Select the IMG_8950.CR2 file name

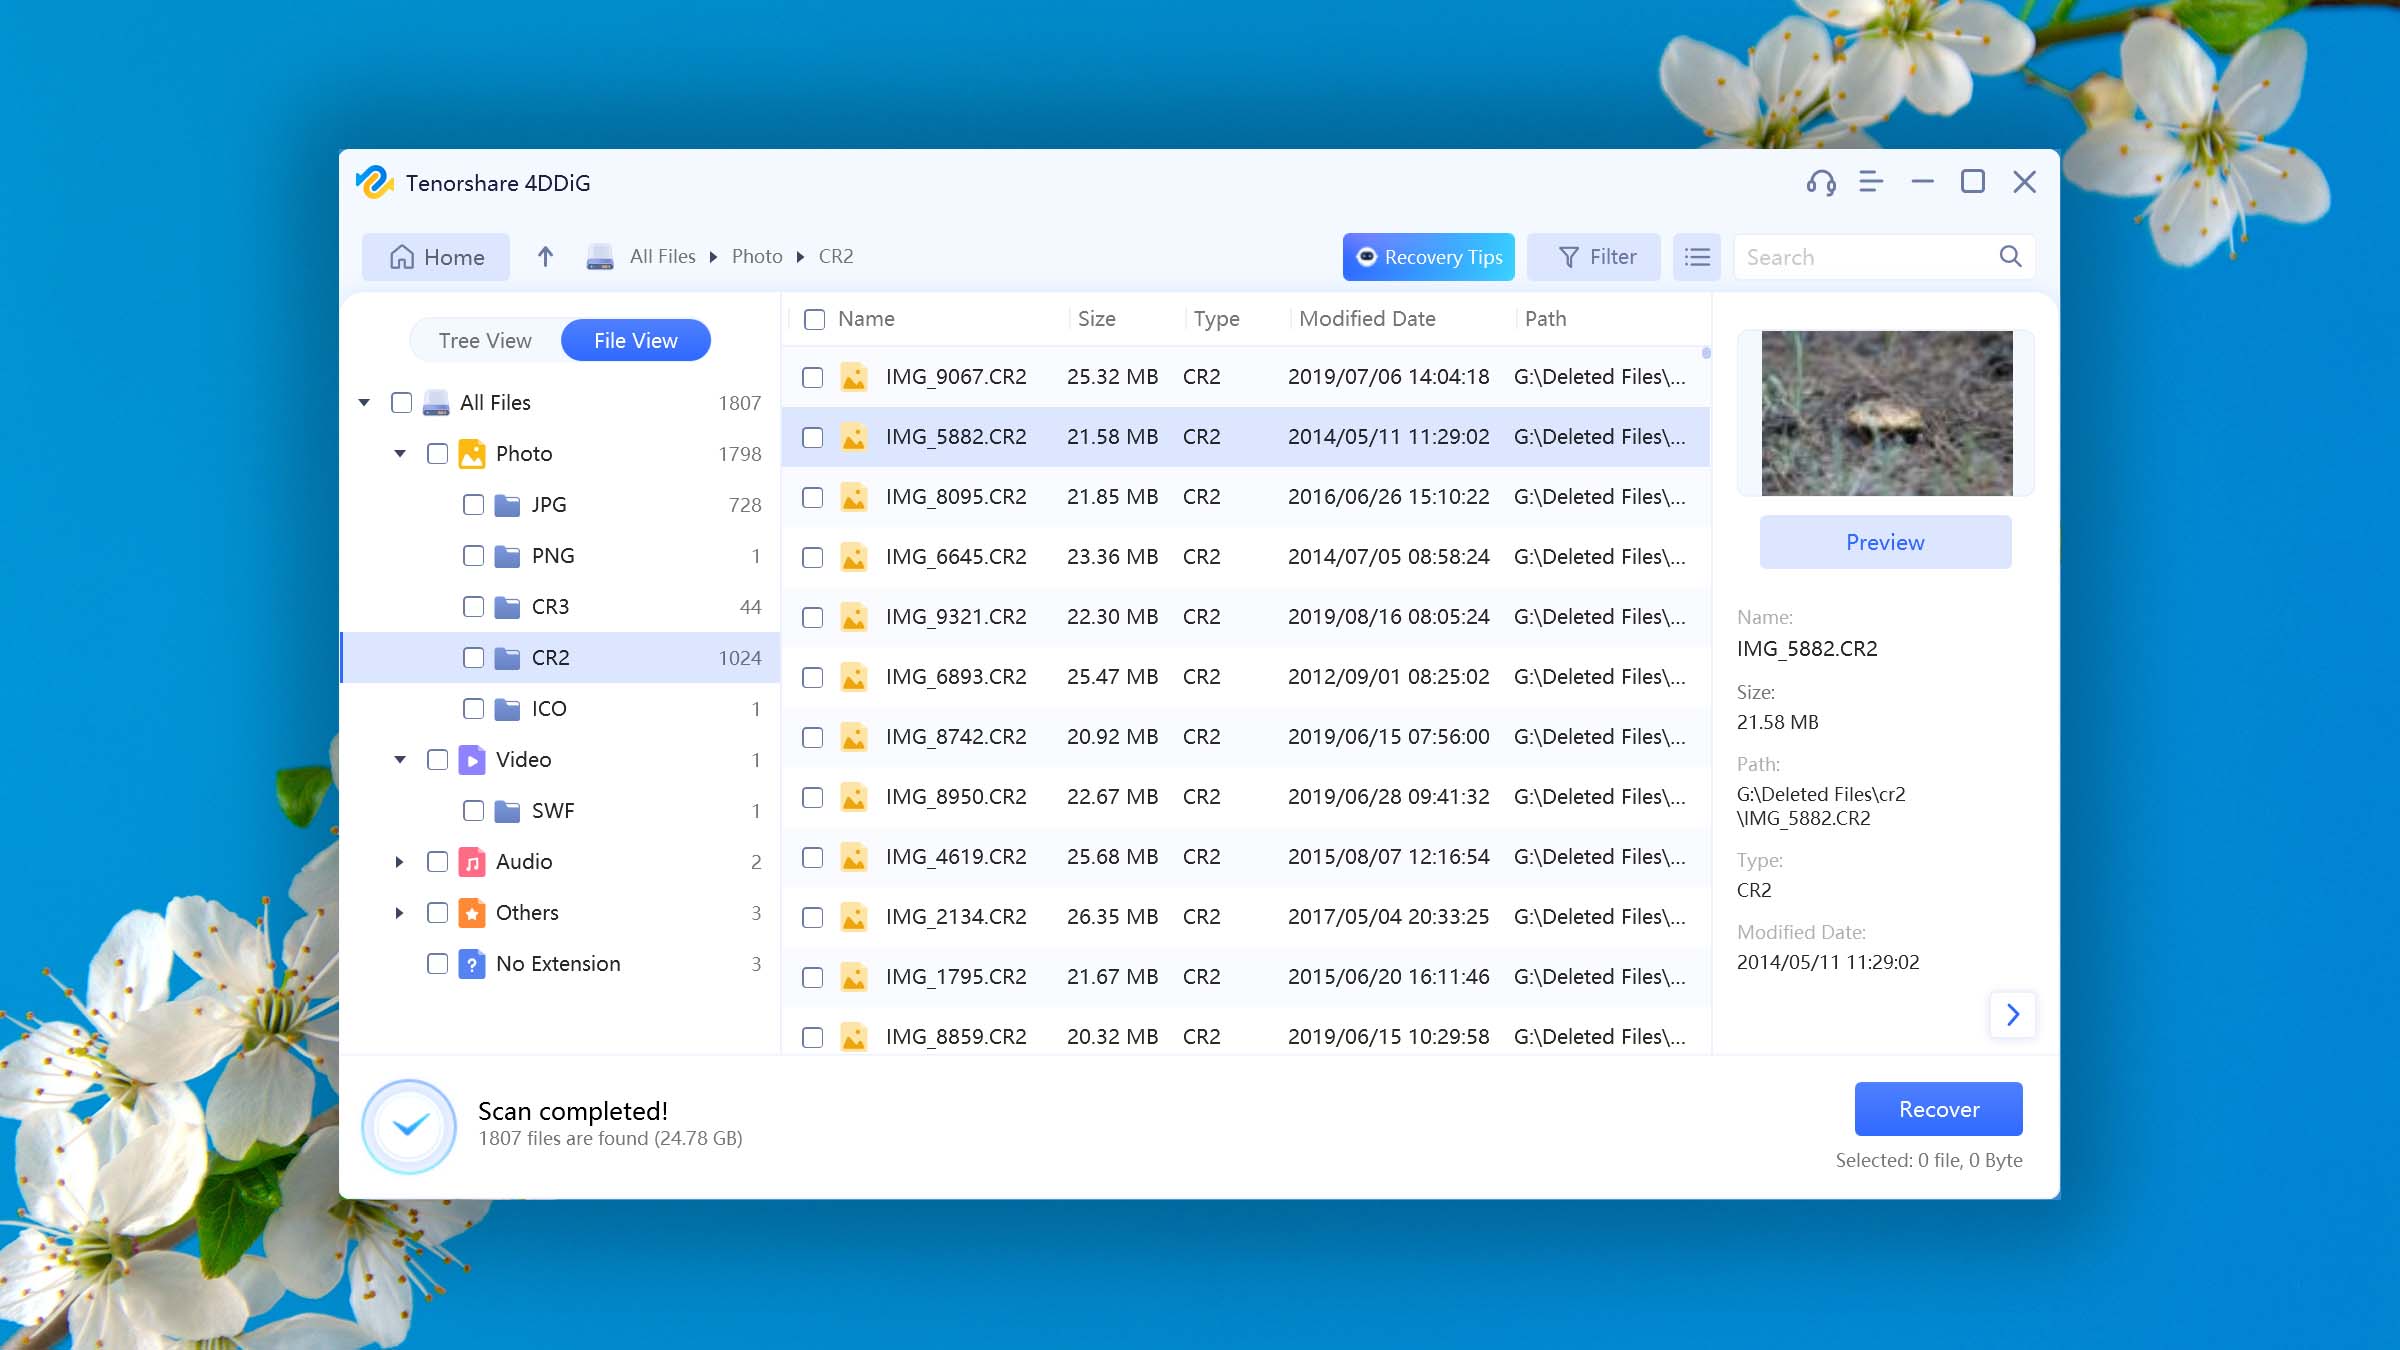[956, 797]
